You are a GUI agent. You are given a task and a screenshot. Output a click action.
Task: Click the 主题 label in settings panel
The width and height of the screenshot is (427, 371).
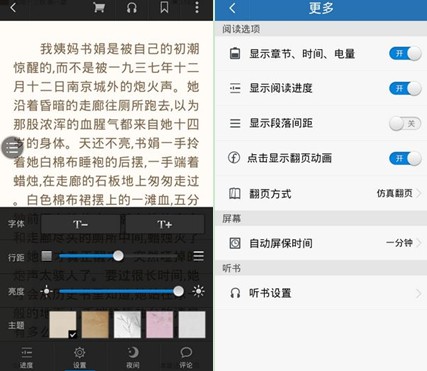pyautogui.click(x=16, y=325)
